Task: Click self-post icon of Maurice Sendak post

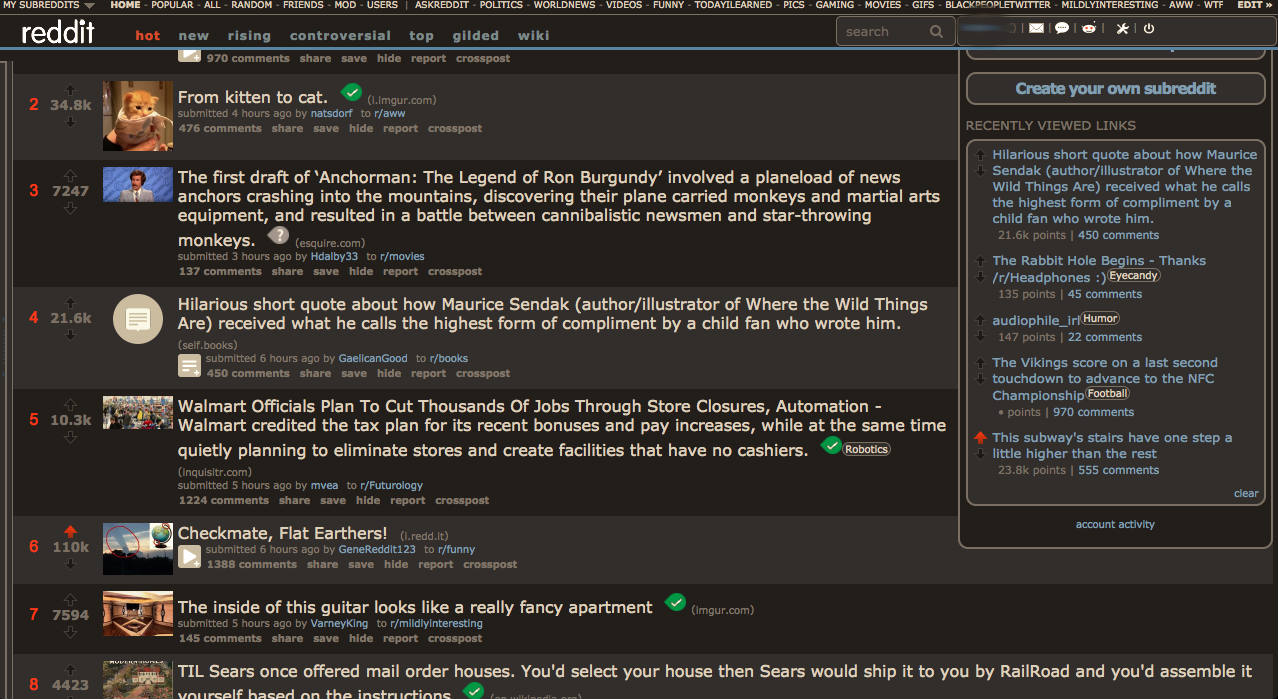Action: [x=138, y=320]
